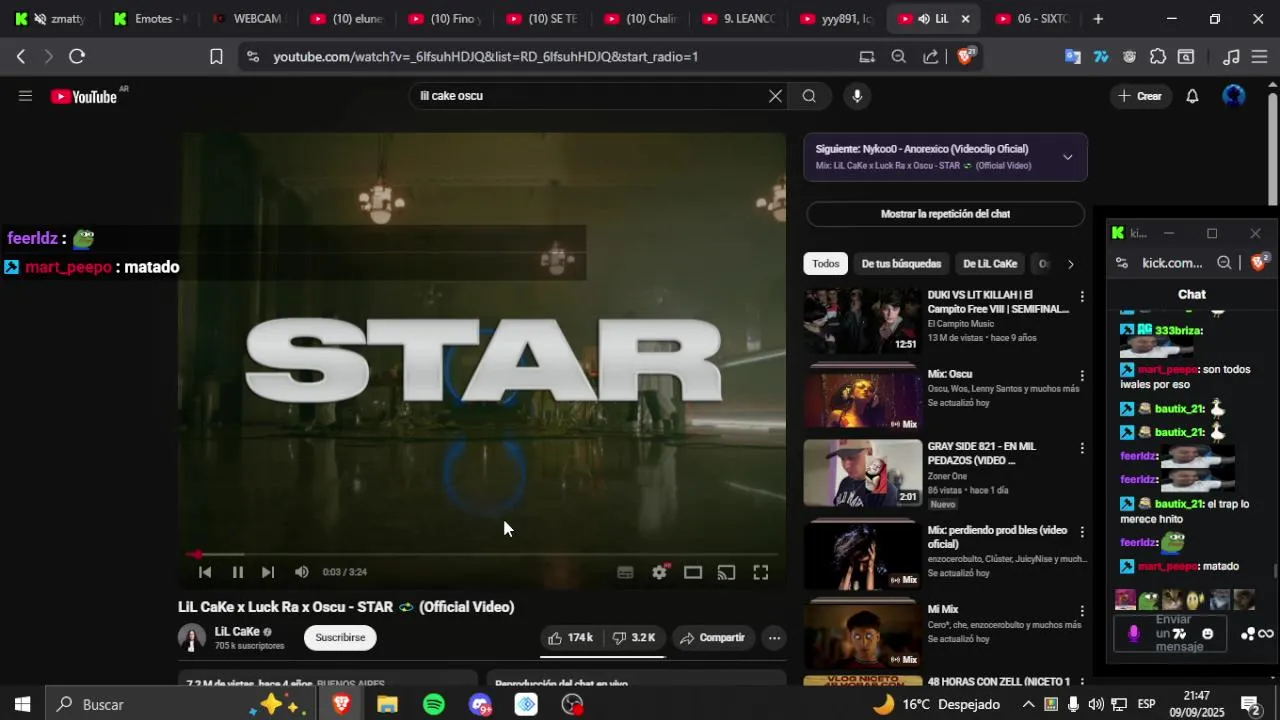The height and width of the screenshot is (720, 1280).
Task: Mute the video player volume
Action: [301, 572]
